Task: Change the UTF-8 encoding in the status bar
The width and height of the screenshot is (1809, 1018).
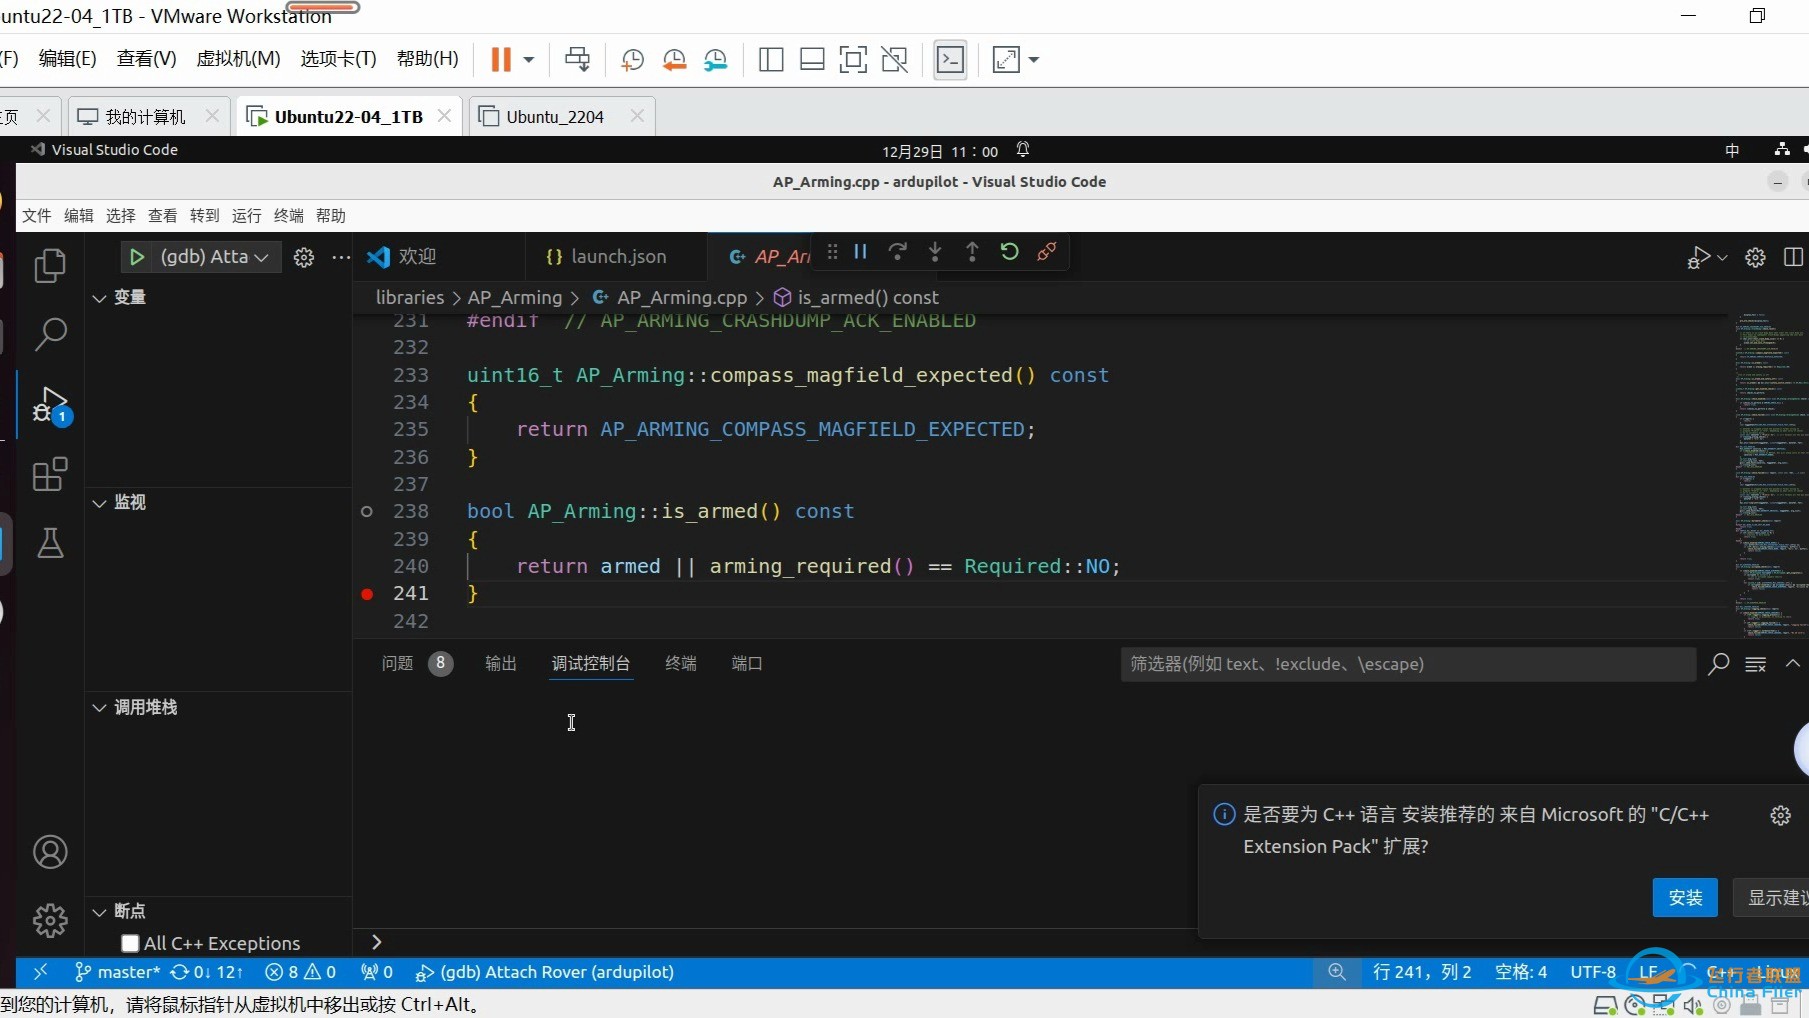Action: pyautogui.click(x=1593, y=972)
